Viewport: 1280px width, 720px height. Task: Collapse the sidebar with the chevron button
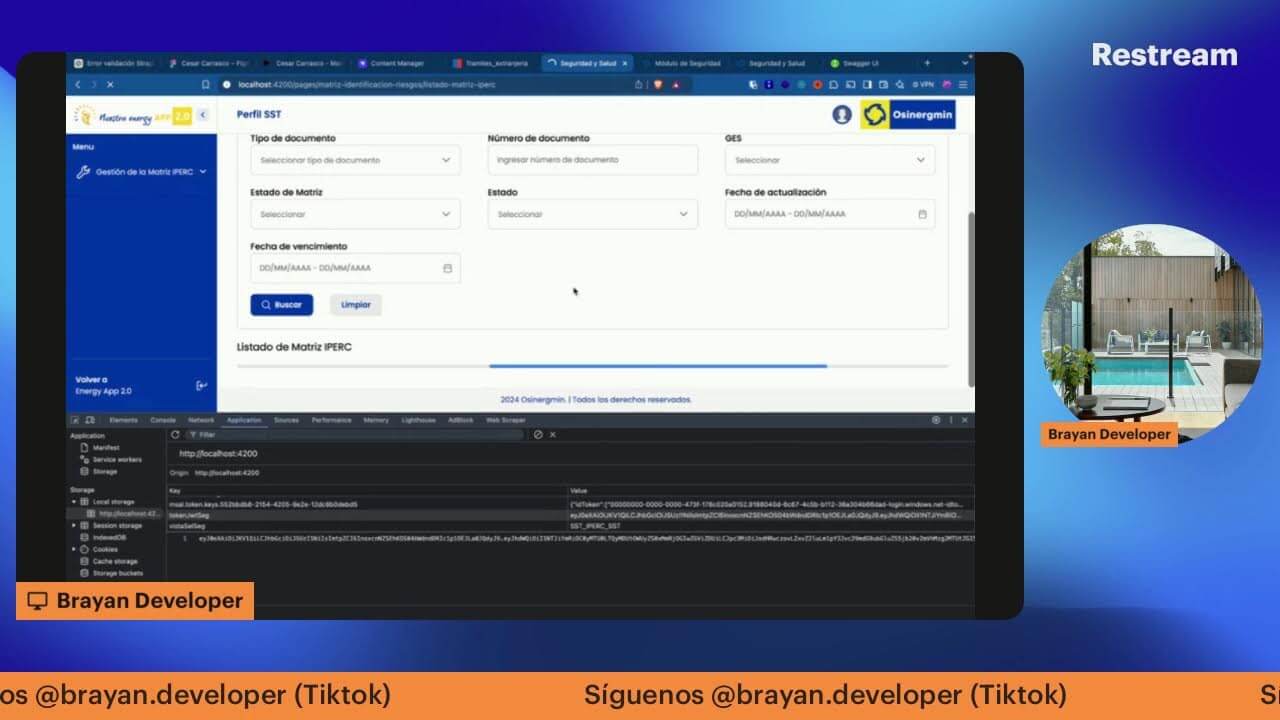(203, 115)
